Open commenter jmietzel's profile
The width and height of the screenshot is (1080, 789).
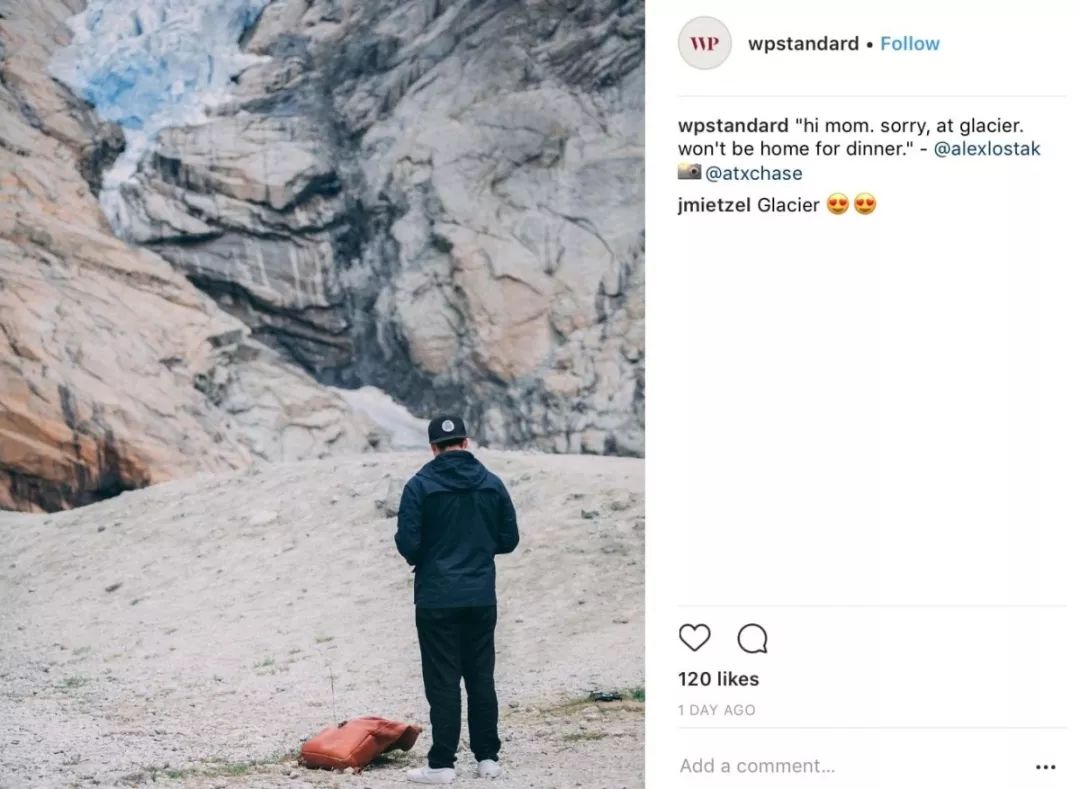[714, 205]
